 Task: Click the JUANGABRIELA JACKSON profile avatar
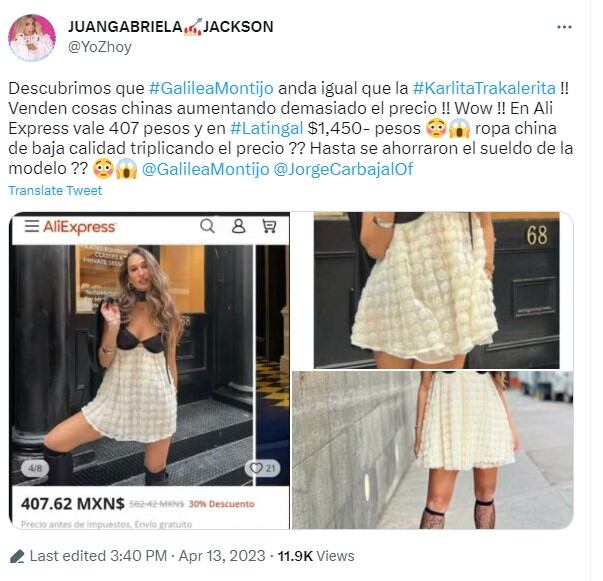(x=32, y=38)
